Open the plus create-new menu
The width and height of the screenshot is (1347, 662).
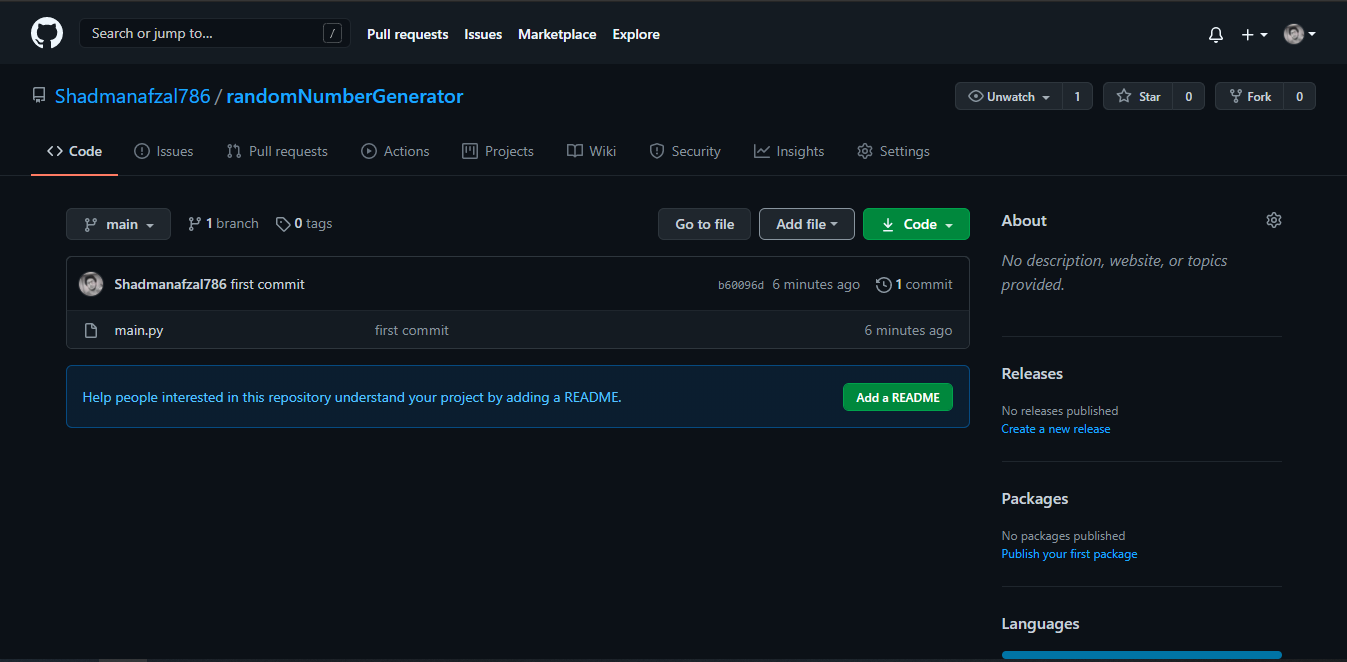(1254, 34)
